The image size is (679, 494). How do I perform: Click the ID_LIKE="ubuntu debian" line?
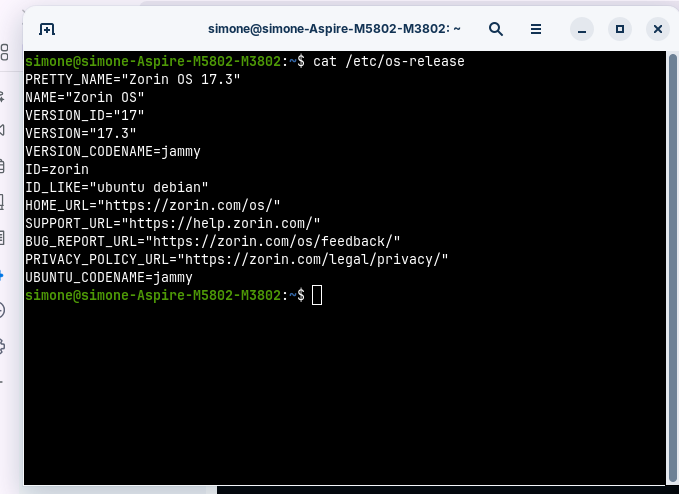[116, 187]
